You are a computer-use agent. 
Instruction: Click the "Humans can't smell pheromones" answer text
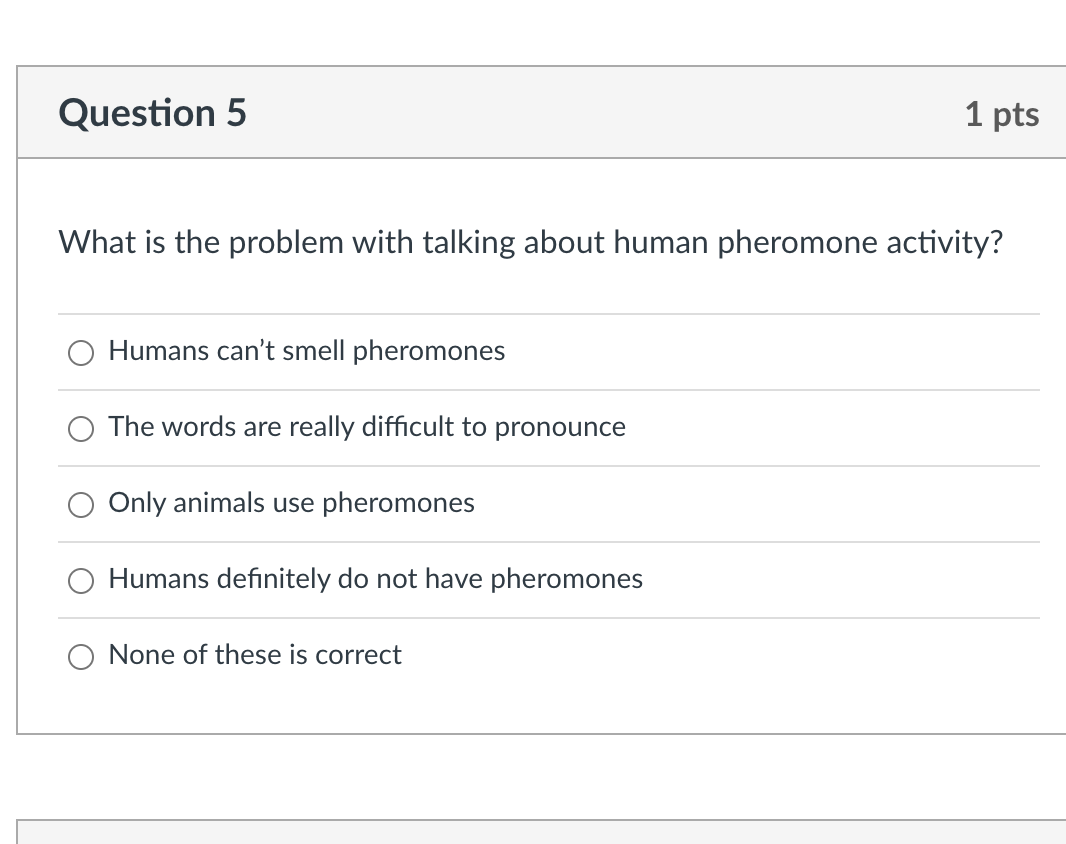(307, 351)
